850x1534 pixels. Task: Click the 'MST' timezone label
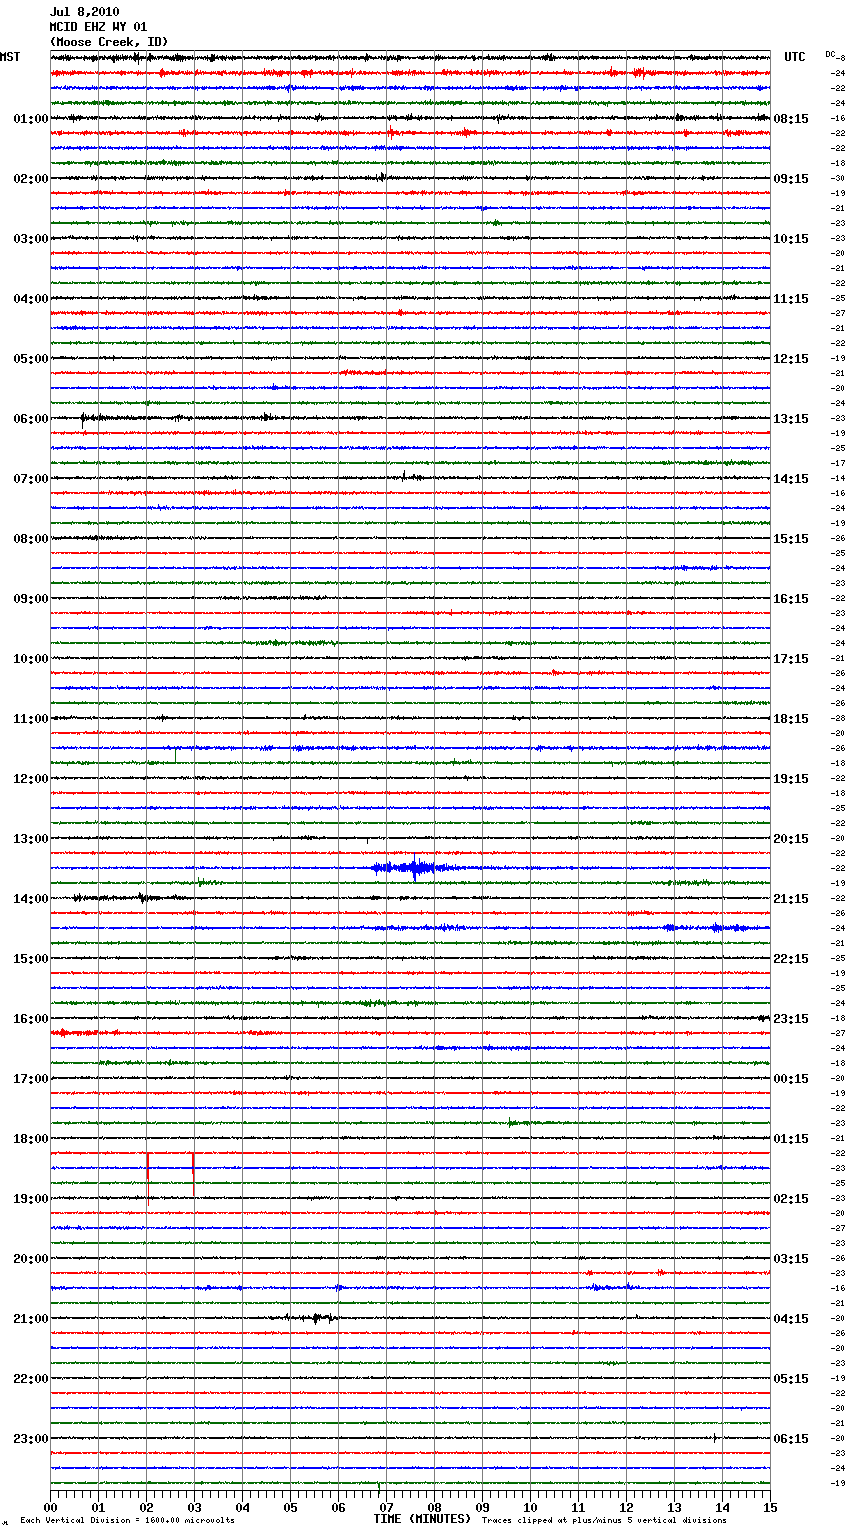click(10, 57)
